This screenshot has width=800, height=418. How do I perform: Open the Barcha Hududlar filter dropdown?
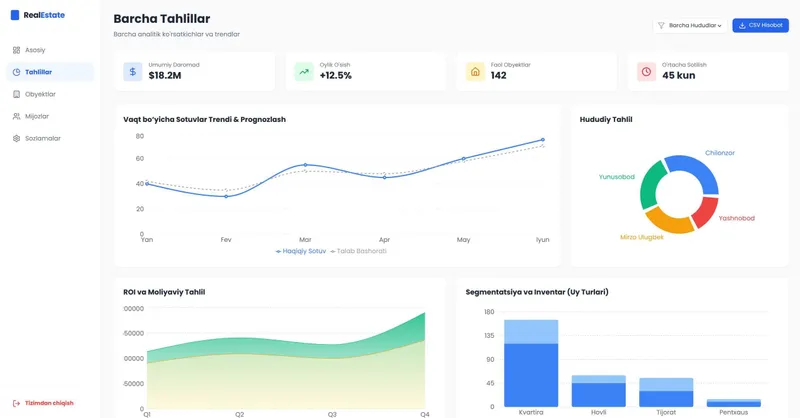pos(690,26)
